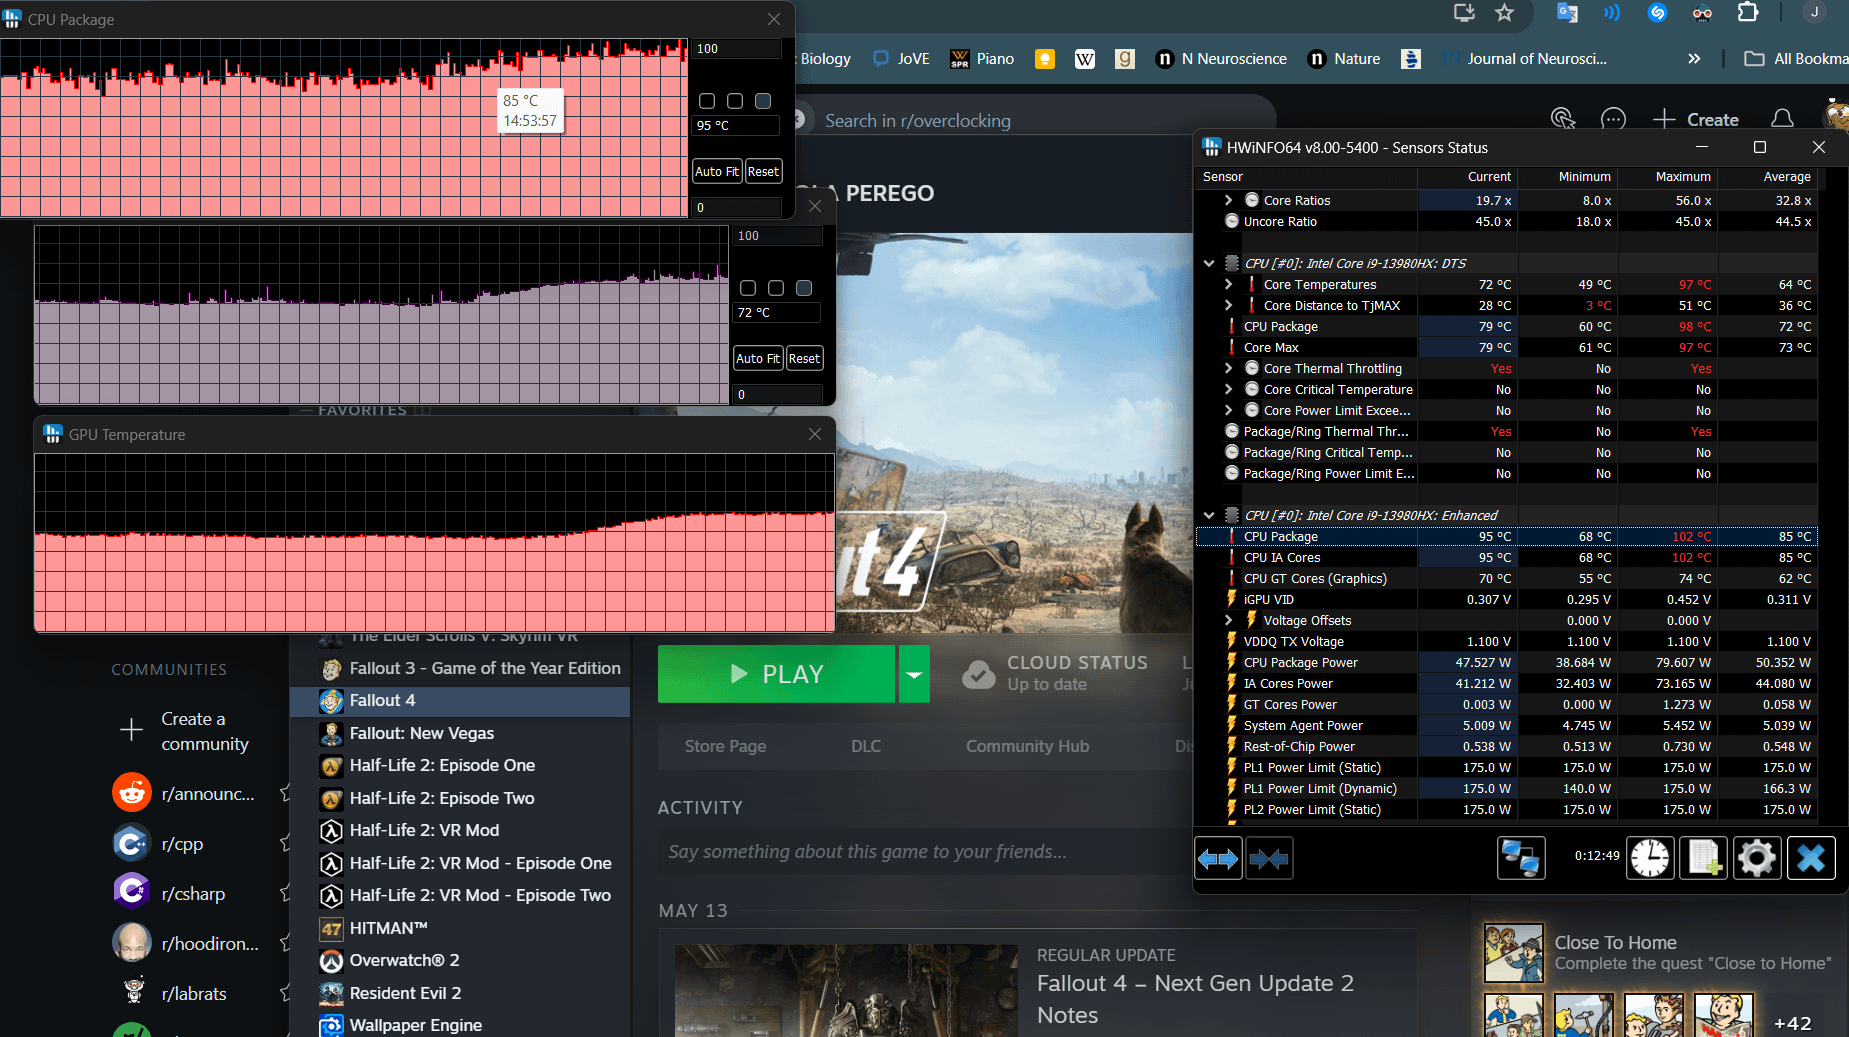Open dropdown arrow beside Steam PLAY button
Screen dimensions: 1849x1037
click(914, 674)
